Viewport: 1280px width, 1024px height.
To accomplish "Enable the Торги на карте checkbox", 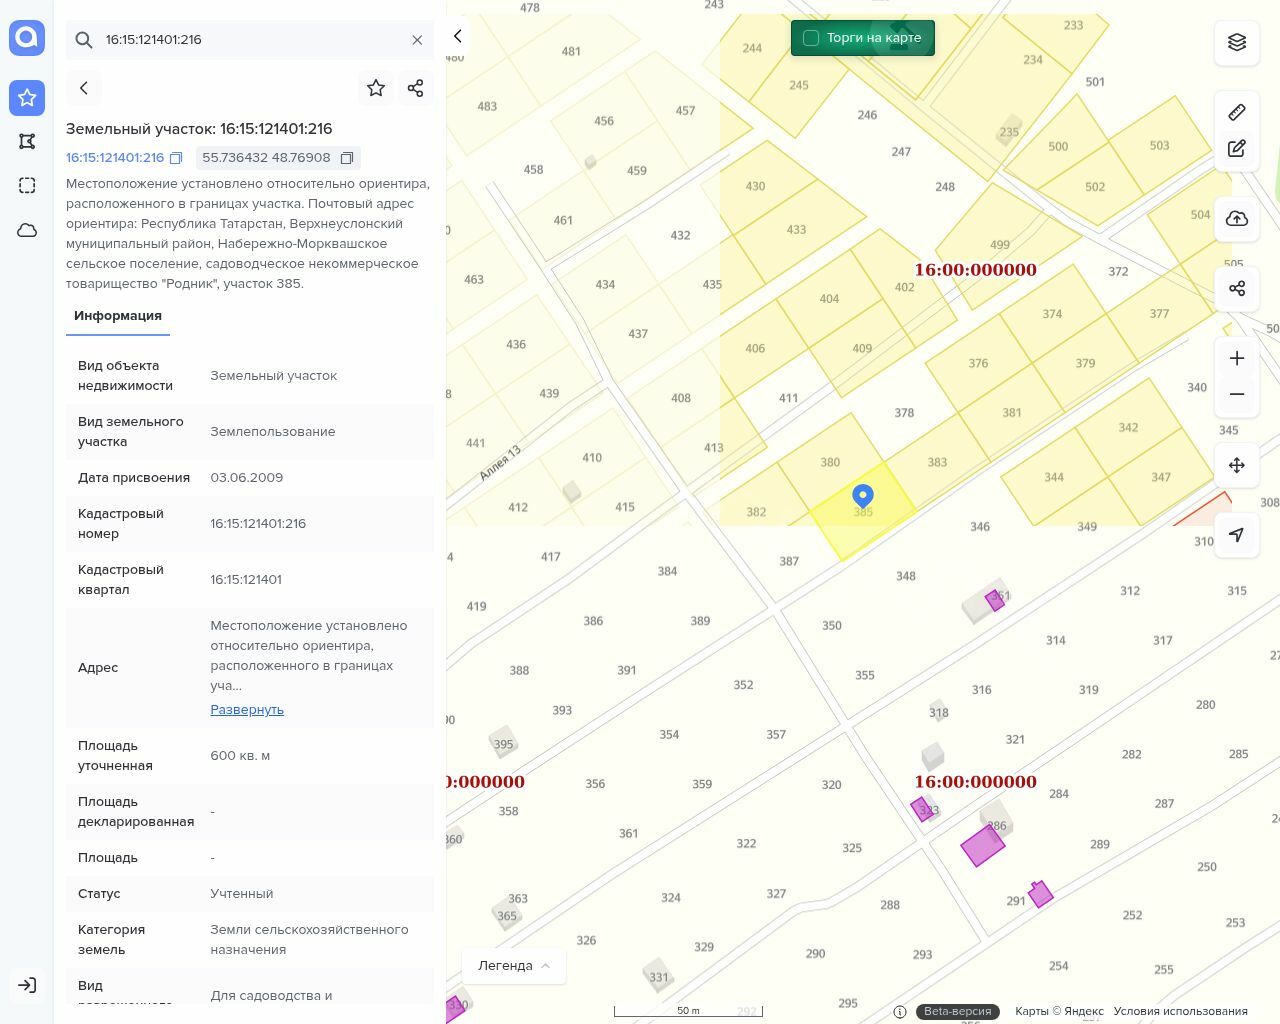I will tap(811, 38).
